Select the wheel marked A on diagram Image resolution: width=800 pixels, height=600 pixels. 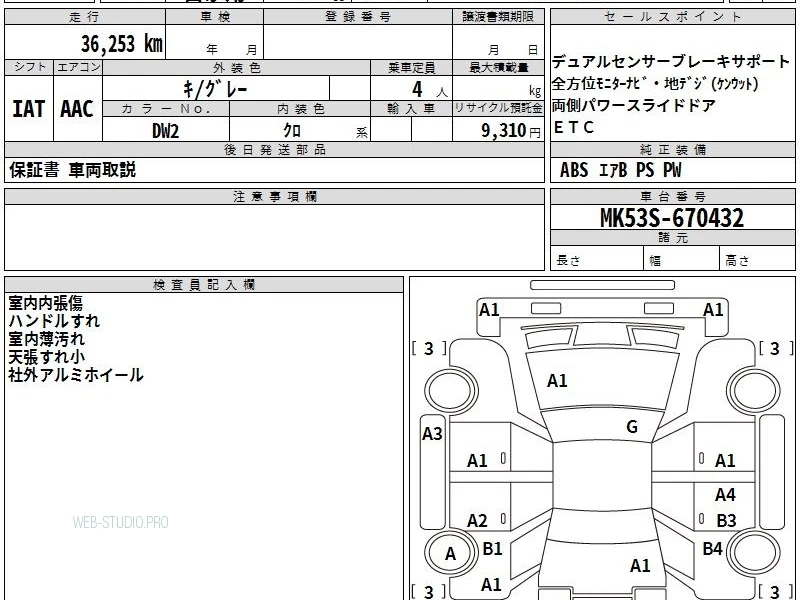[x=450, y=554]
